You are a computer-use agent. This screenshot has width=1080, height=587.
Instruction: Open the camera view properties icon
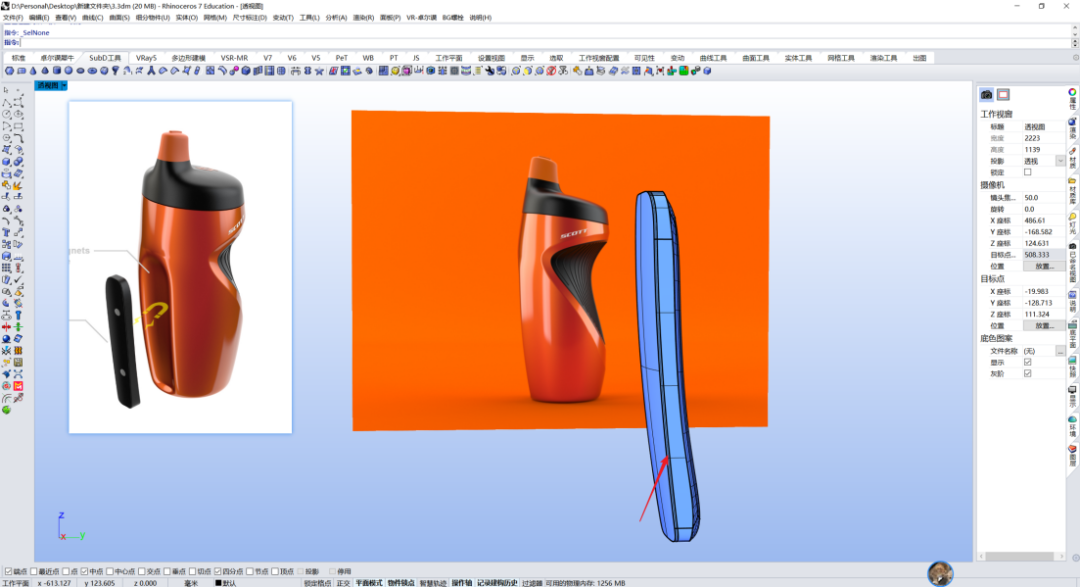click(986, 94)
